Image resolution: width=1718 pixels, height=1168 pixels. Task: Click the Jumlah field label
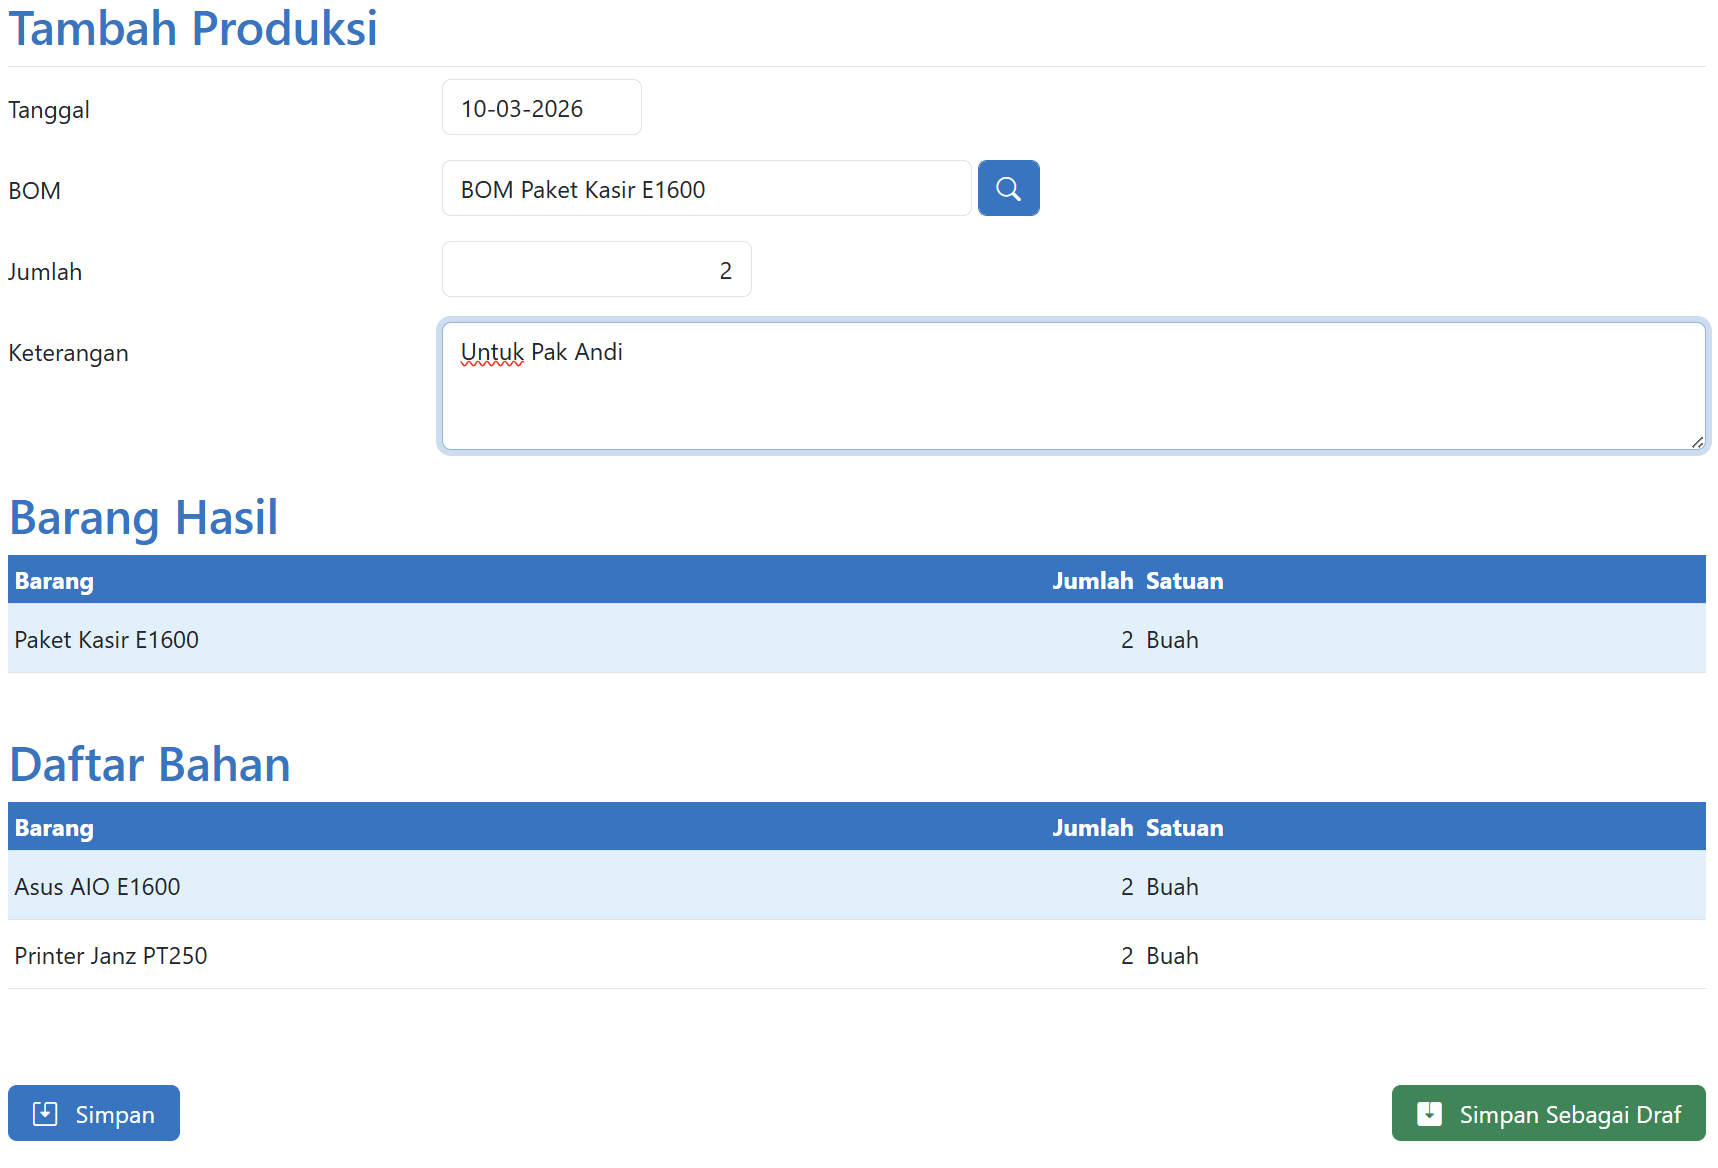pyautogui.click(x=45, y=271)
